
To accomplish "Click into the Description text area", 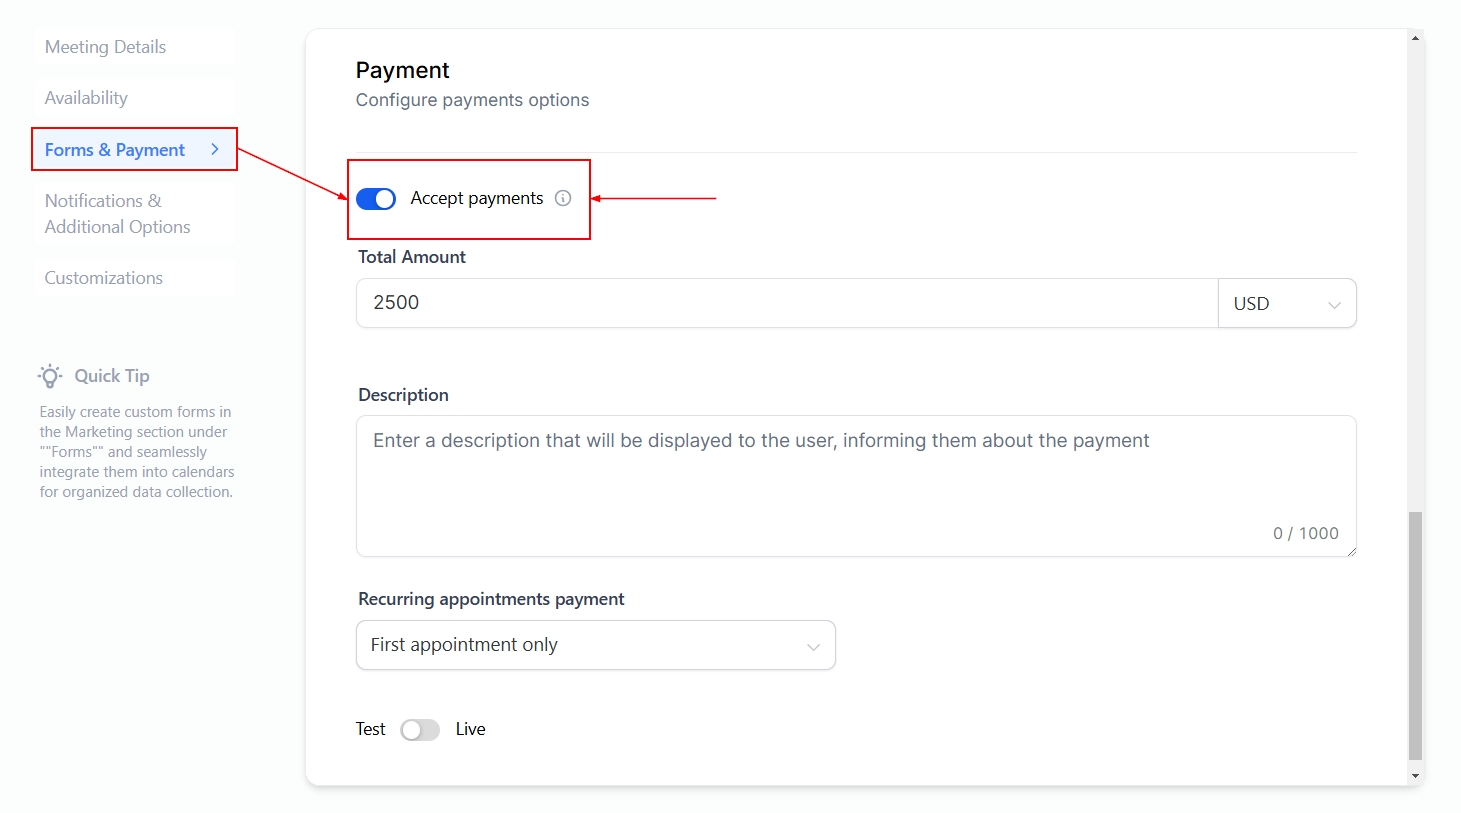I will pos(856,485).
